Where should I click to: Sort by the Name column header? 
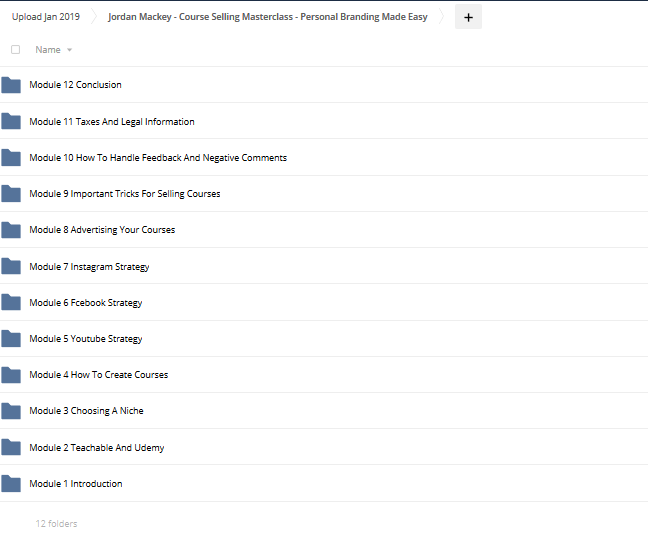click(48, 50)
